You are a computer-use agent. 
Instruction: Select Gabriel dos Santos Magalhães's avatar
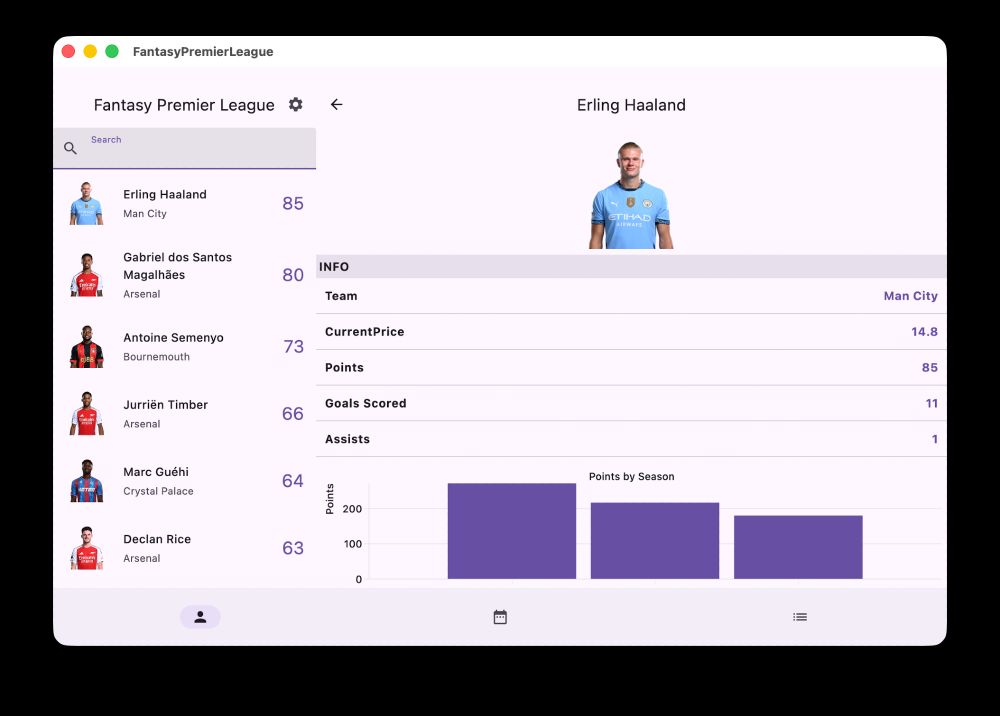(x=86, y=275)
